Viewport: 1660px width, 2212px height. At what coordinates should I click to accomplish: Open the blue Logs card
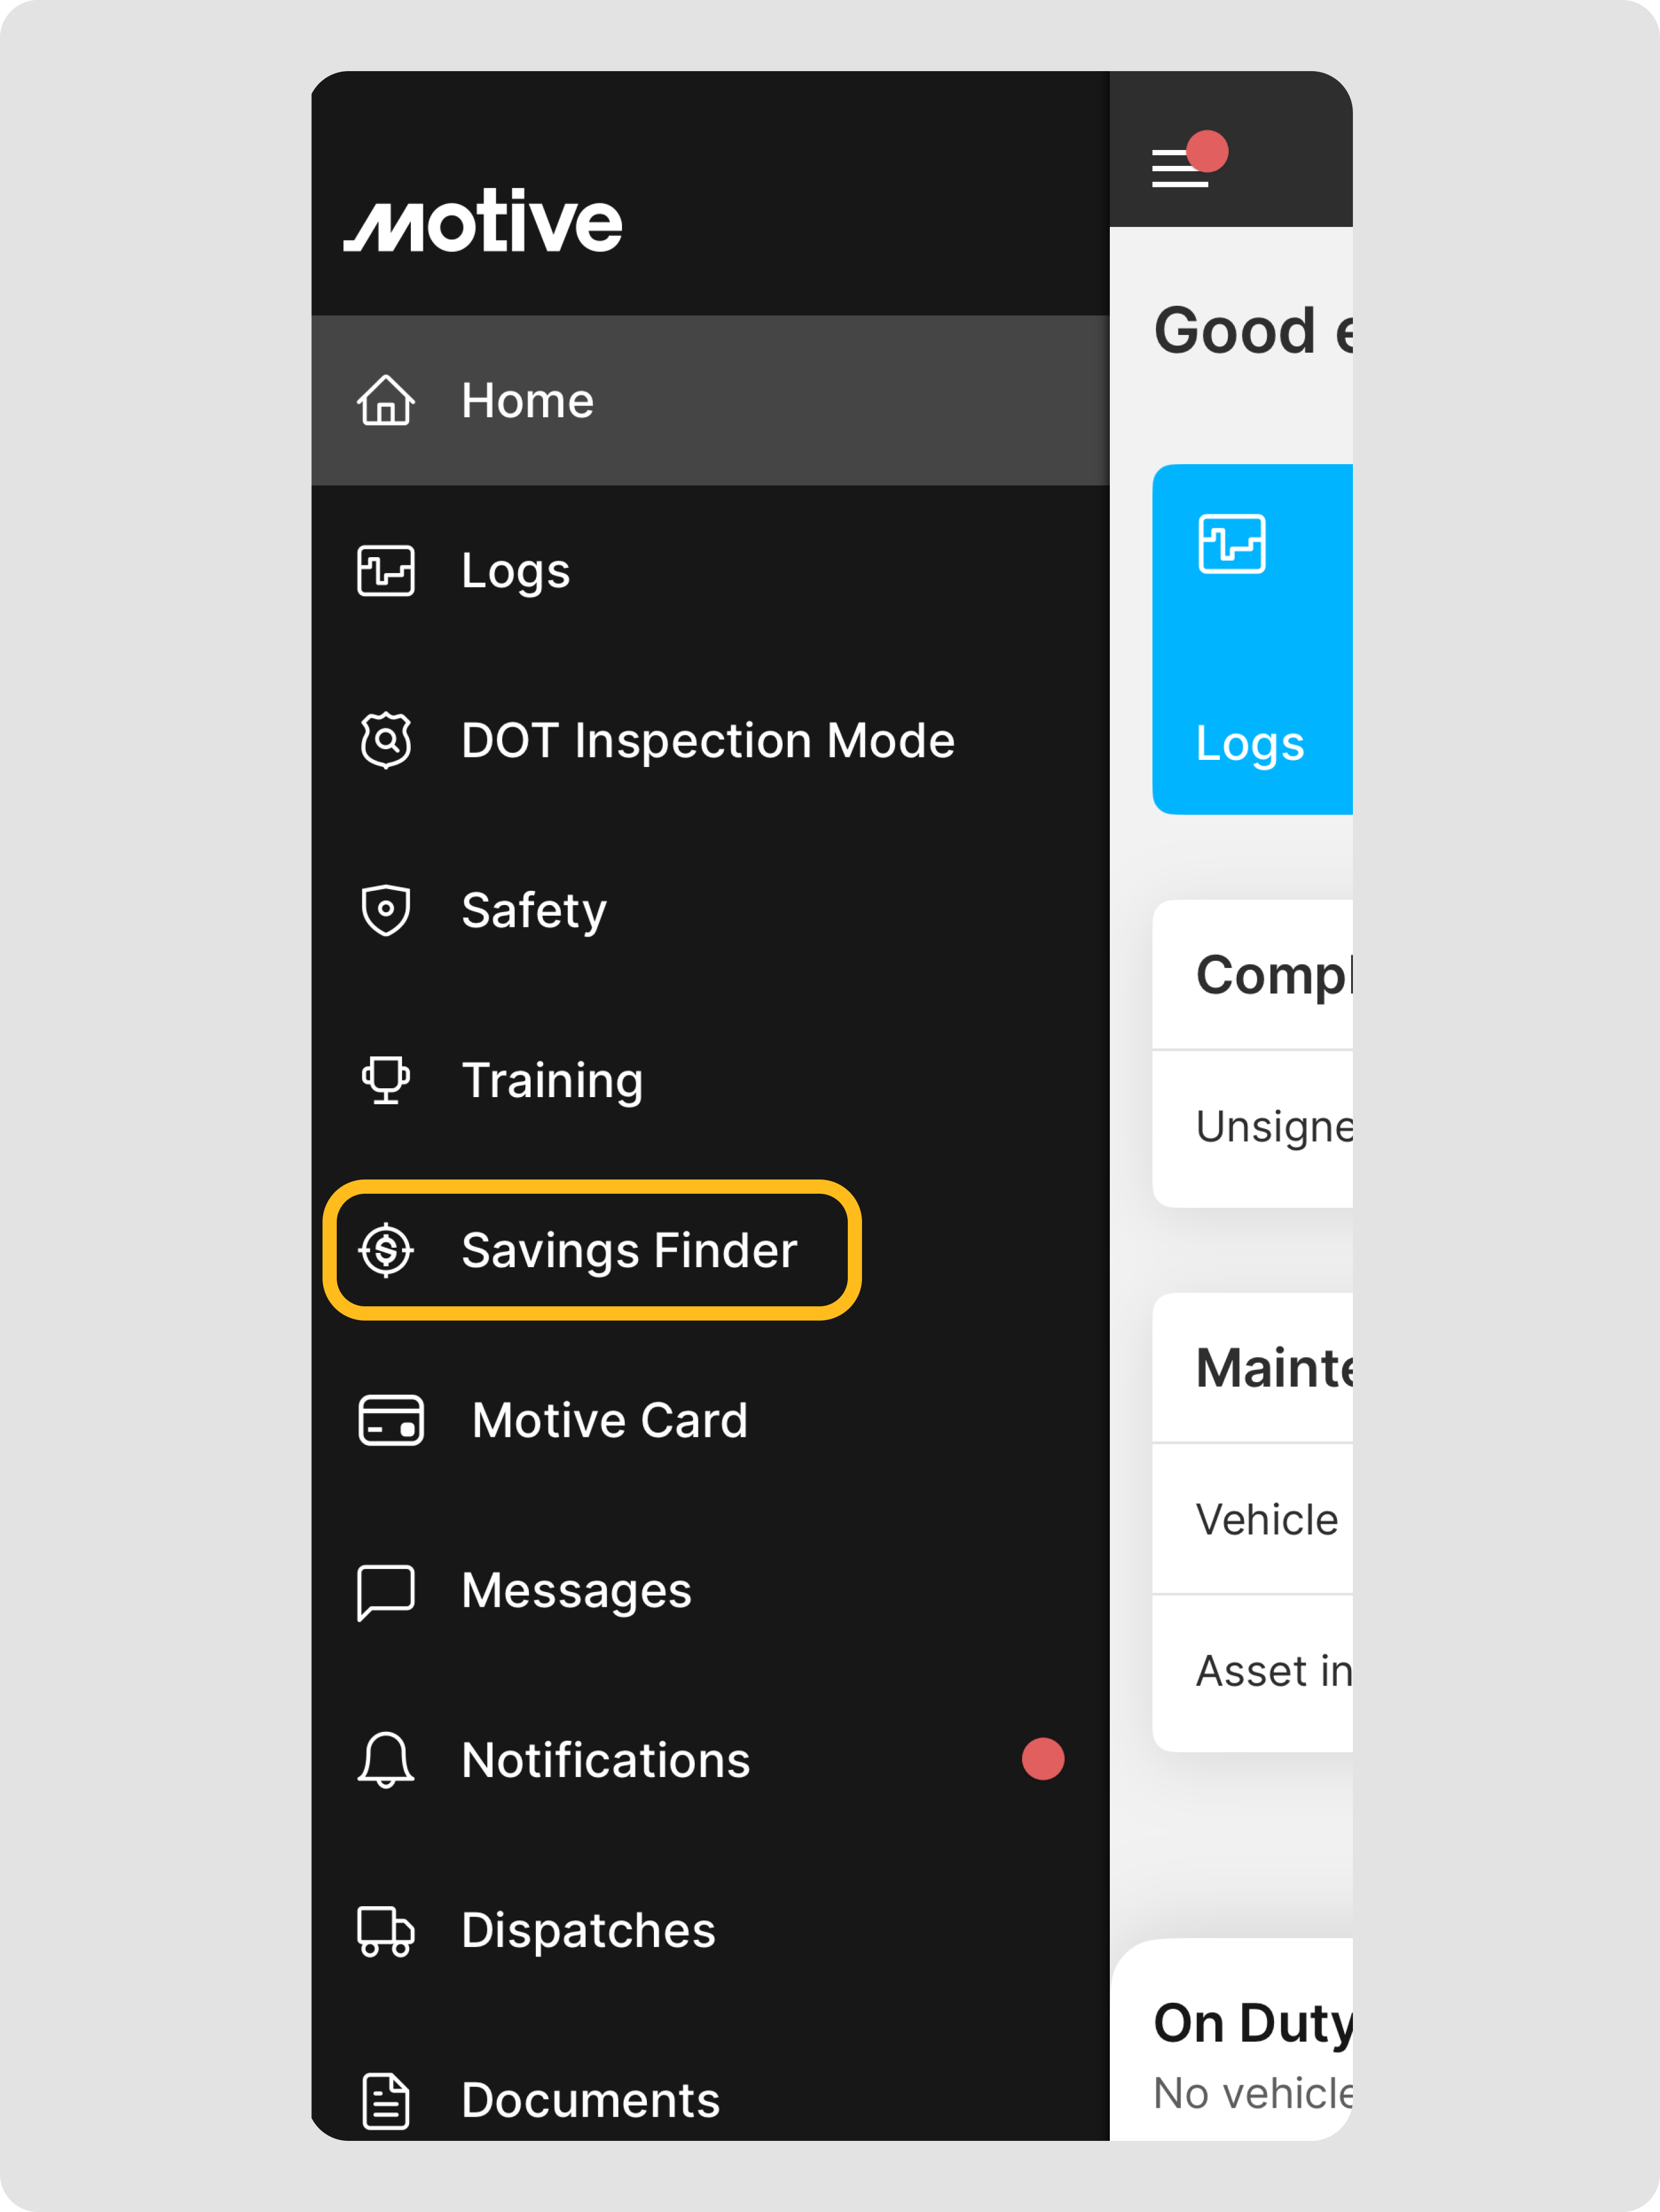[x=1252, y=639]
